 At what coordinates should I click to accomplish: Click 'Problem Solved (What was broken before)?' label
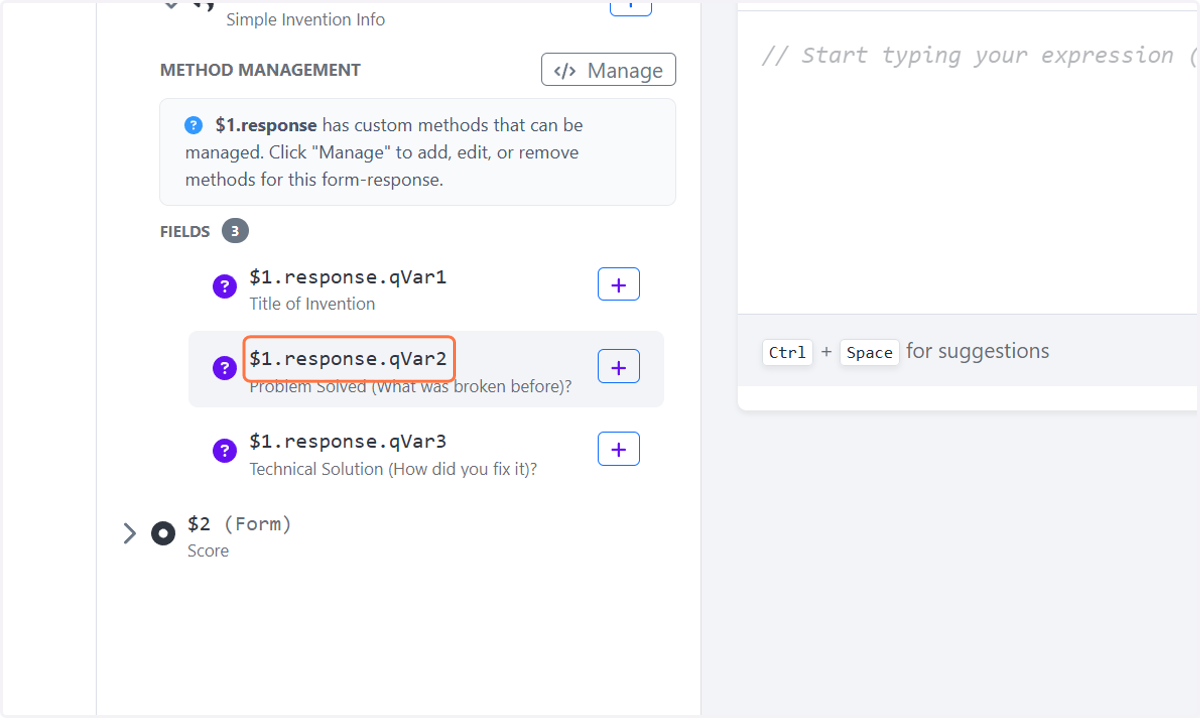(410, 386)
